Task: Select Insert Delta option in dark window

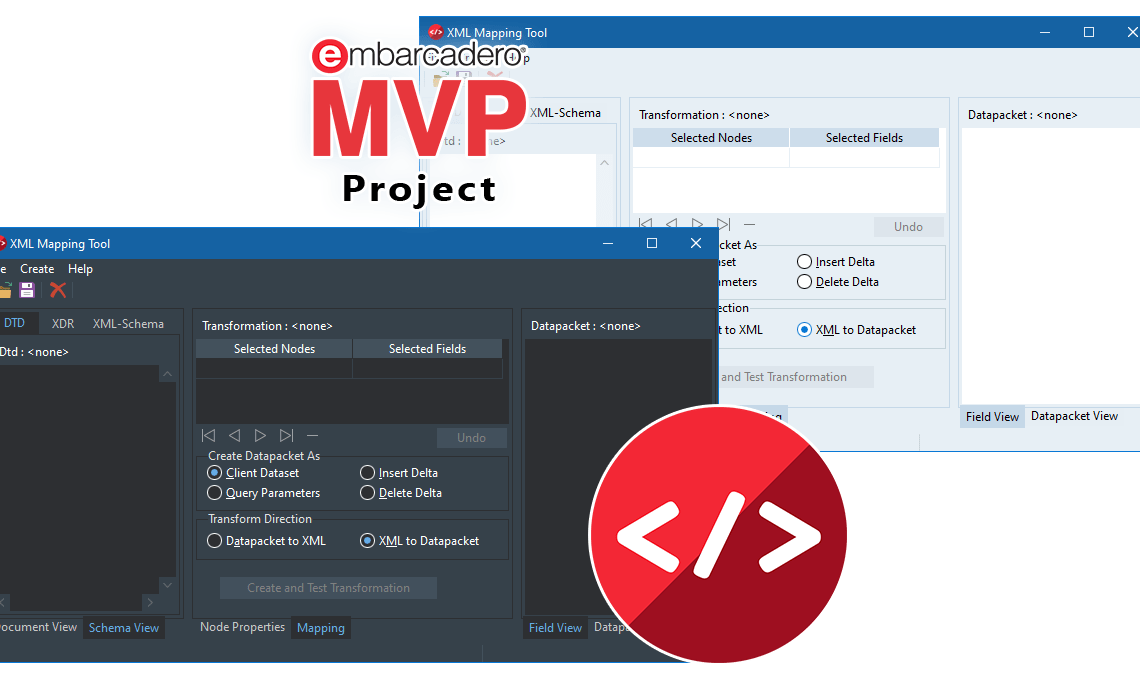Action: (399, 473)
